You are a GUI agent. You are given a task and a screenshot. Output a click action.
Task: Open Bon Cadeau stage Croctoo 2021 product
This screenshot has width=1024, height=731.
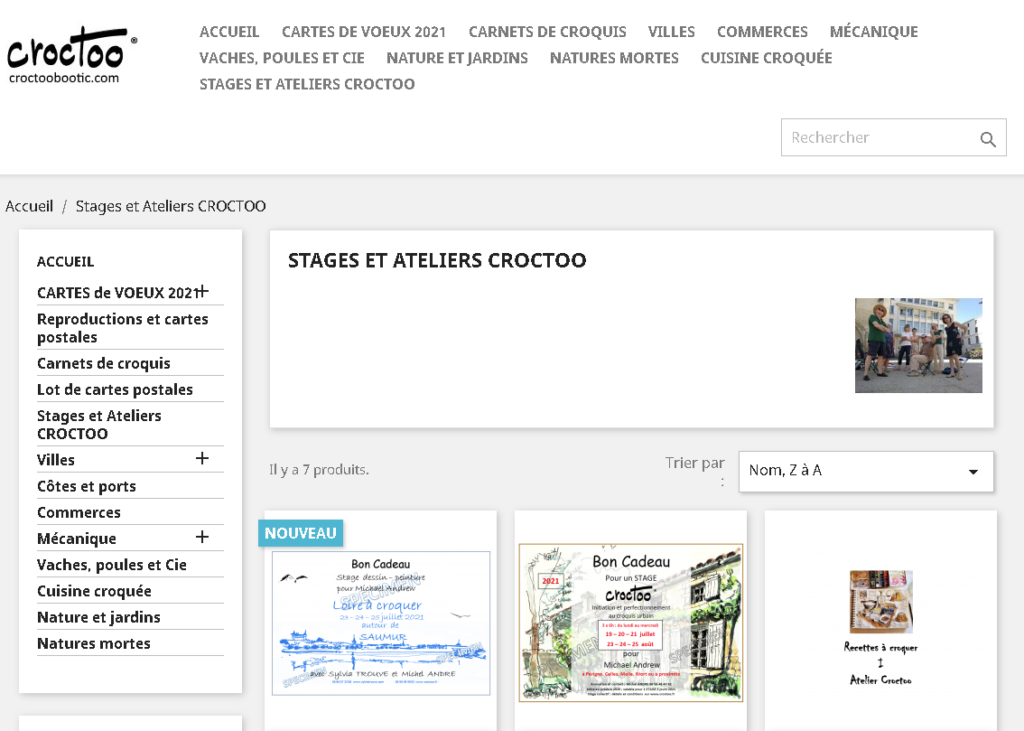[631, 623]
